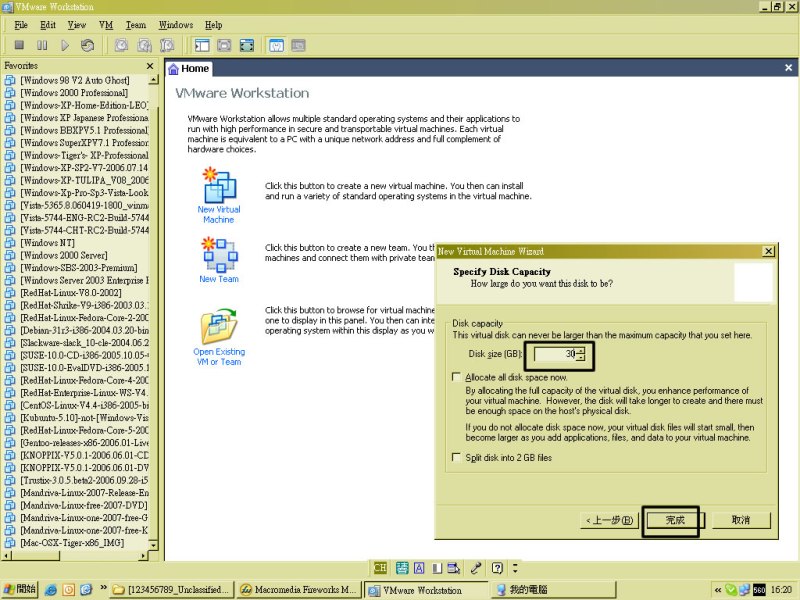
Task: Click Favorites horizontal scrollbar right arrow
Action: click(143, 556)
